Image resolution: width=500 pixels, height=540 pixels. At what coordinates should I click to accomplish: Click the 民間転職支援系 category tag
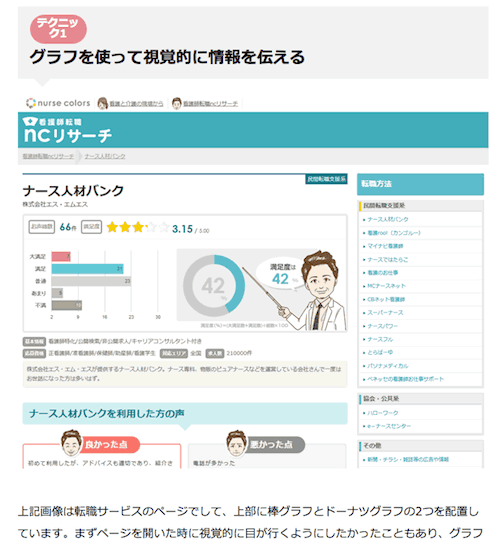(326, 179)
